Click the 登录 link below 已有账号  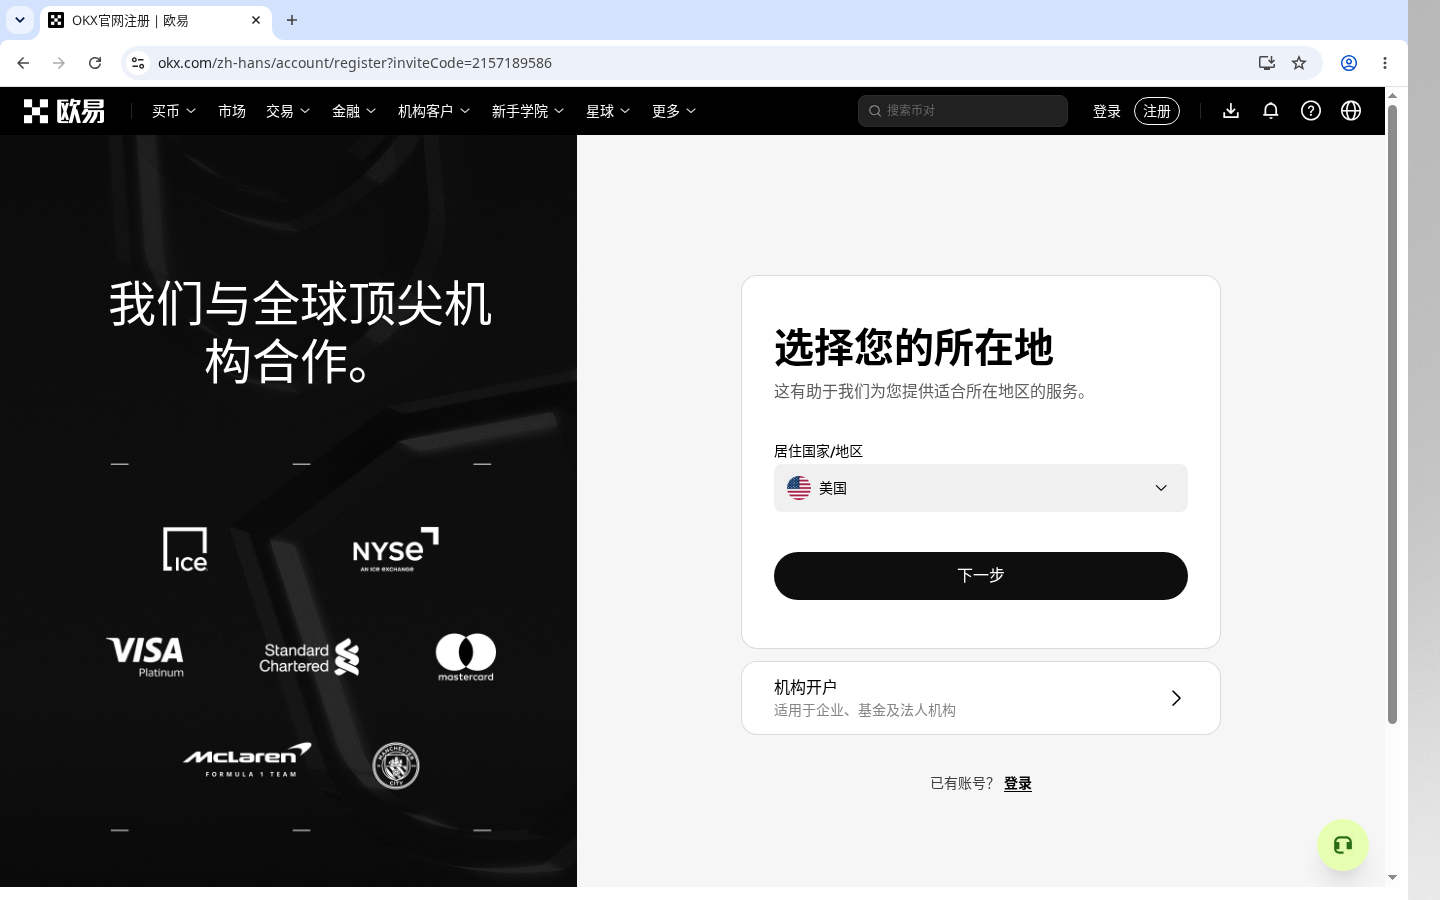click(1018, 784)
